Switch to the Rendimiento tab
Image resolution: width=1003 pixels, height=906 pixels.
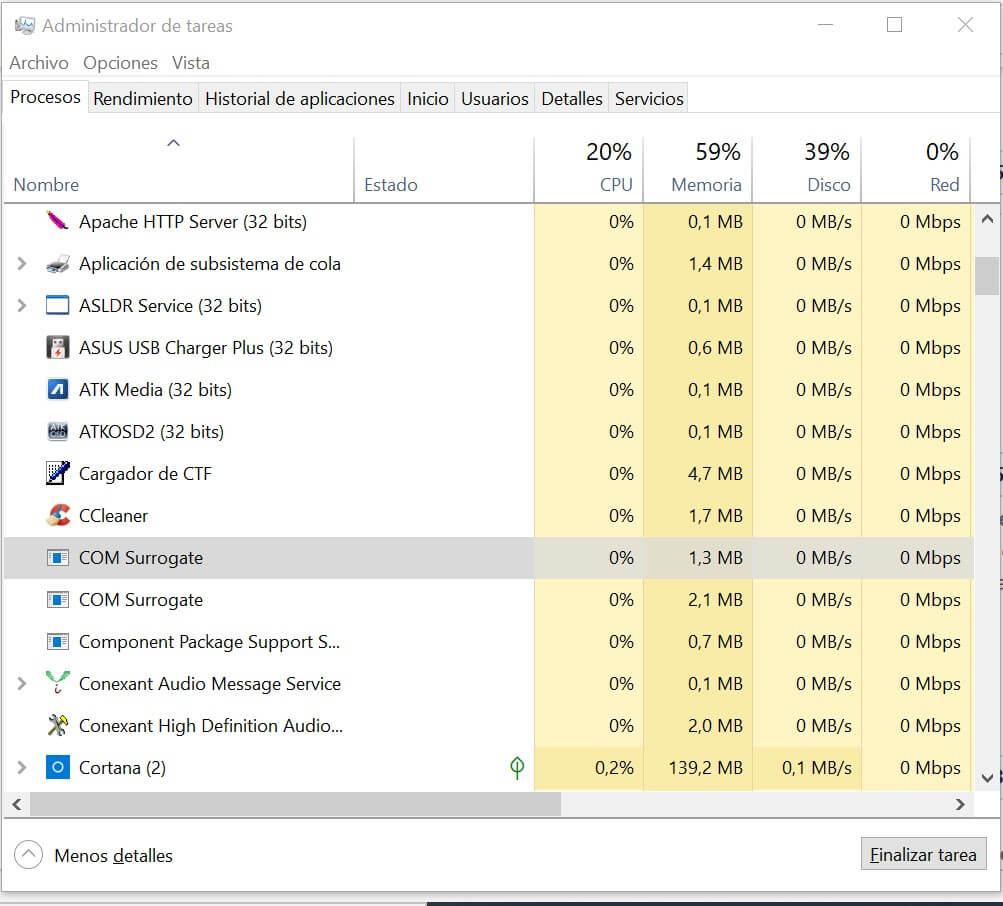[143, 99]
